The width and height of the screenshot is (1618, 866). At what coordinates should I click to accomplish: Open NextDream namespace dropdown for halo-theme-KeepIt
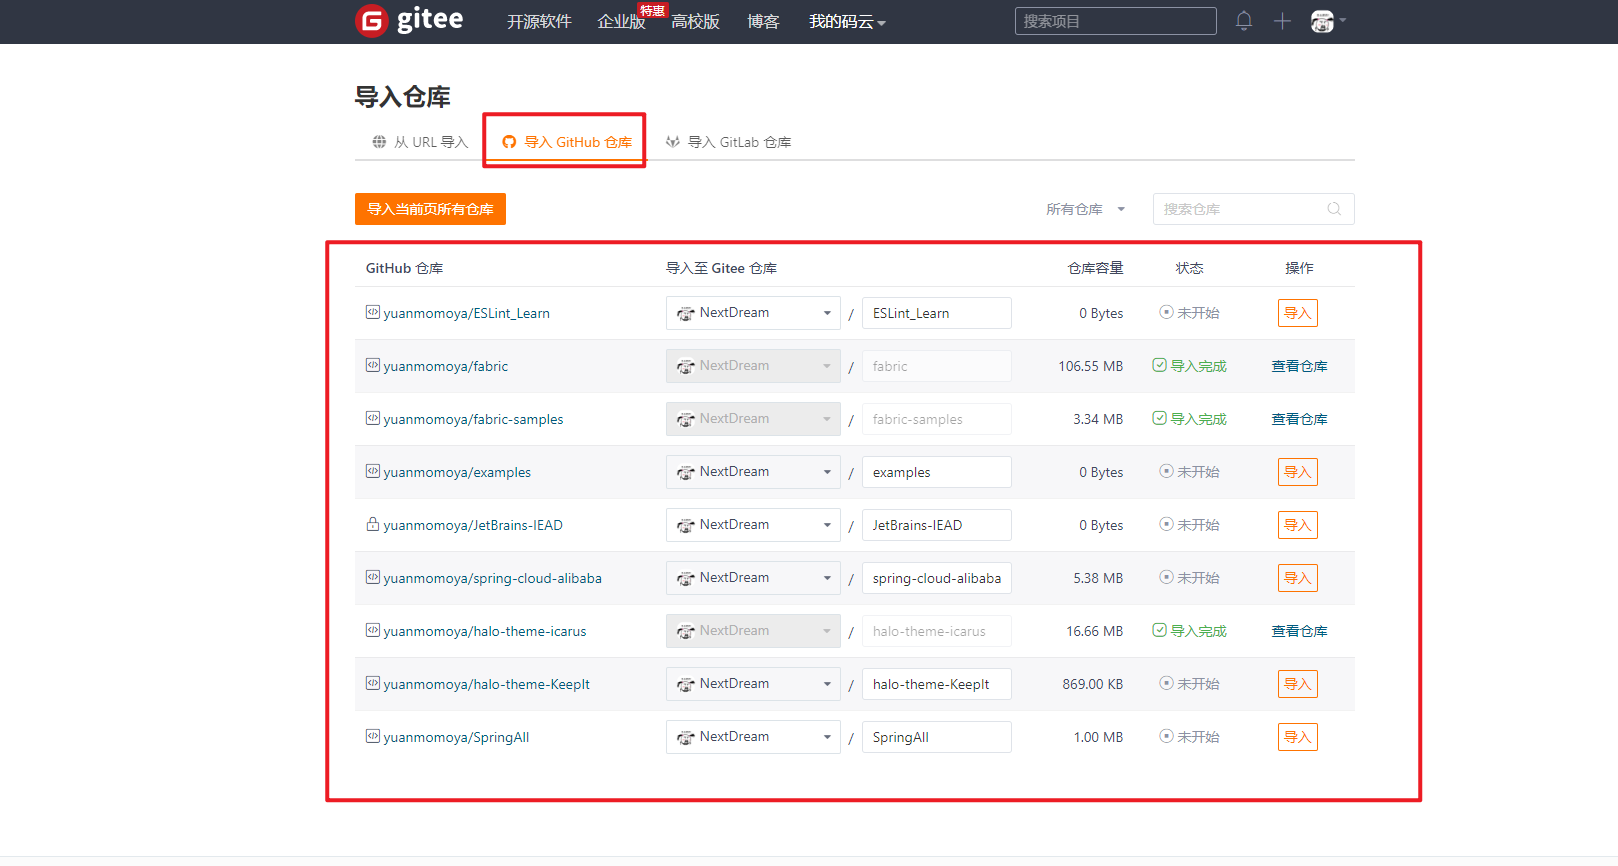coord(753,684)
